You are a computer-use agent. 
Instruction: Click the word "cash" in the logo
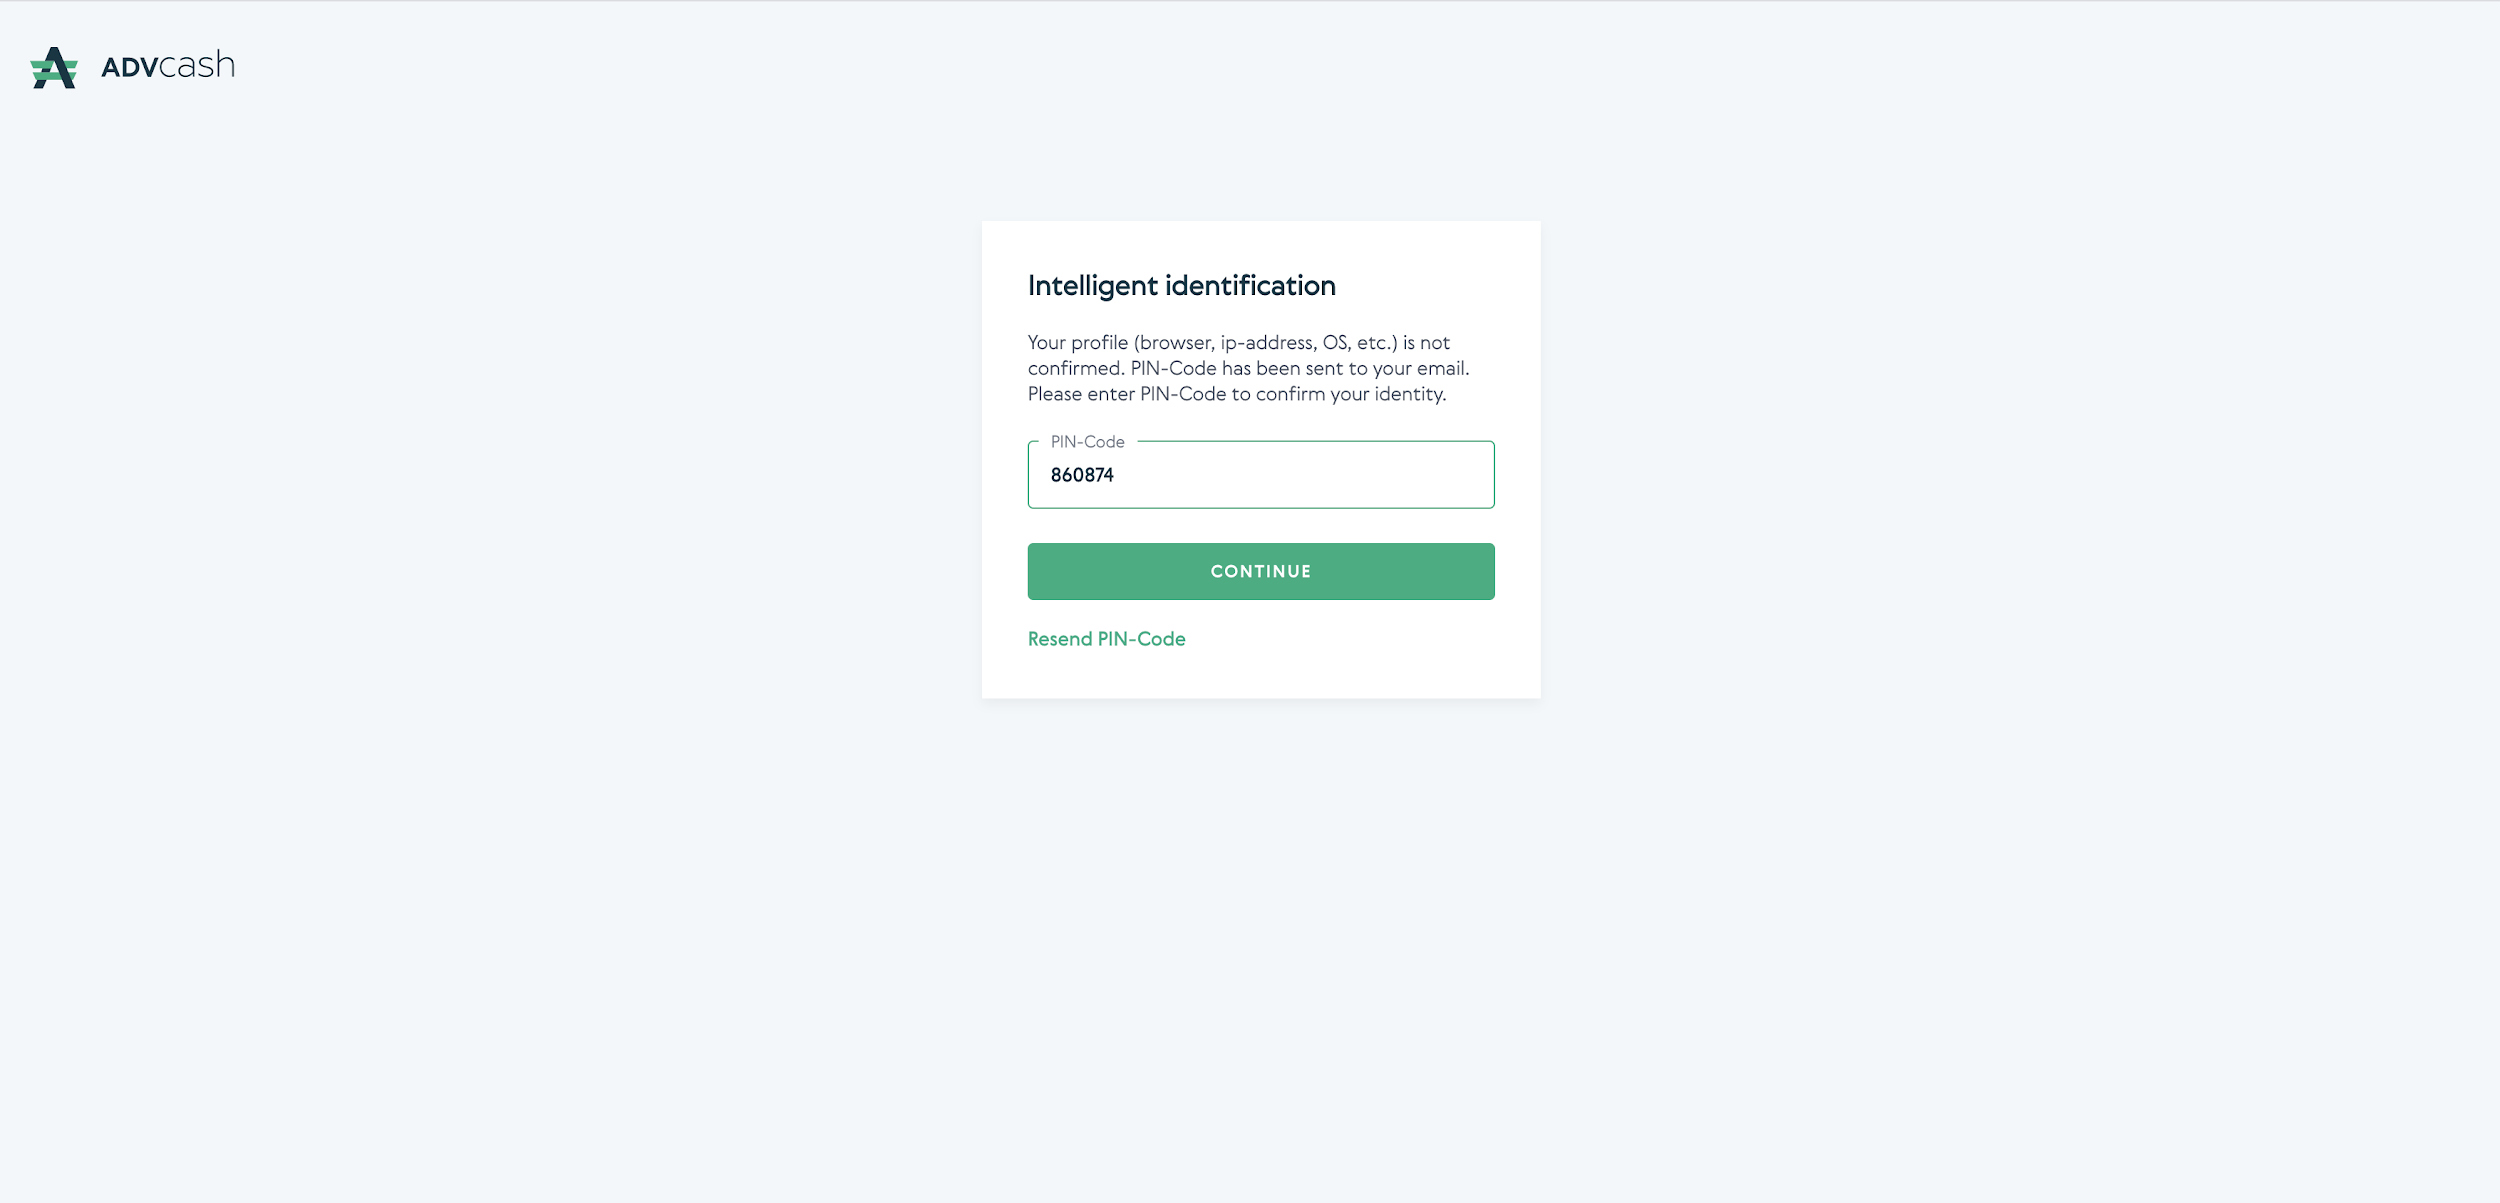pyautogui.click(x=198, y=65)
